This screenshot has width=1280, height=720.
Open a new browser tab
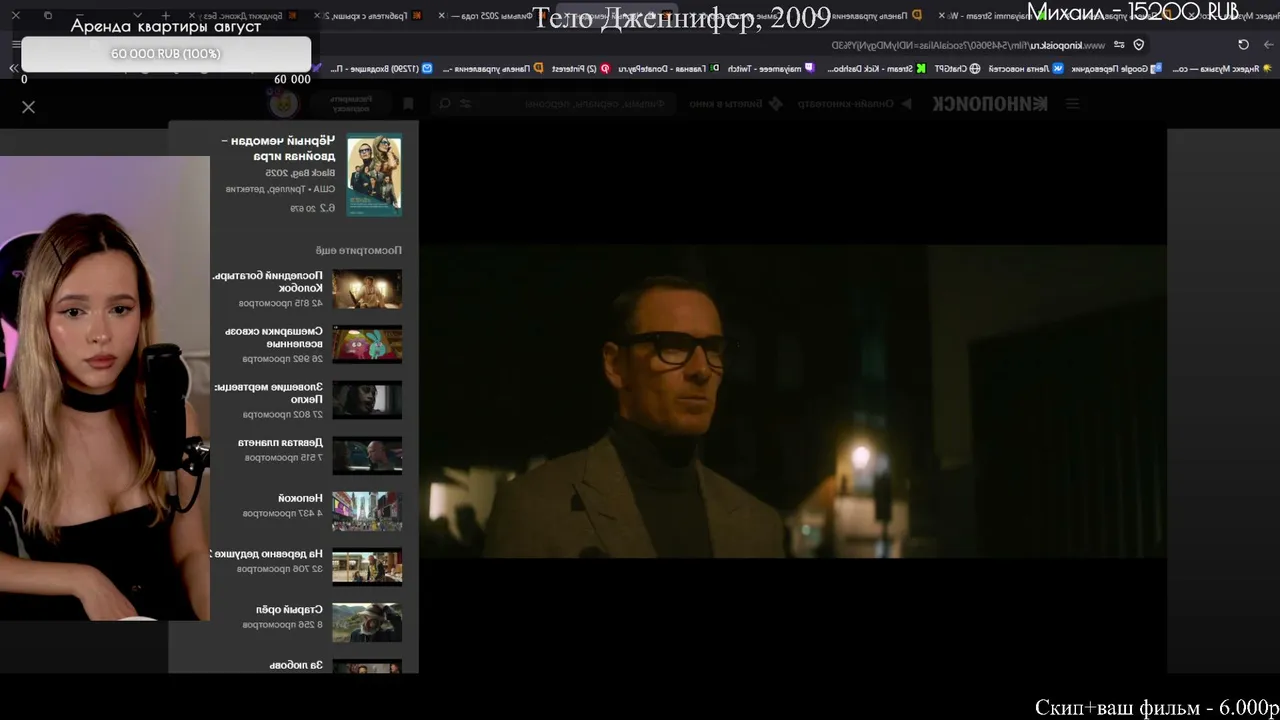(165, 16)
